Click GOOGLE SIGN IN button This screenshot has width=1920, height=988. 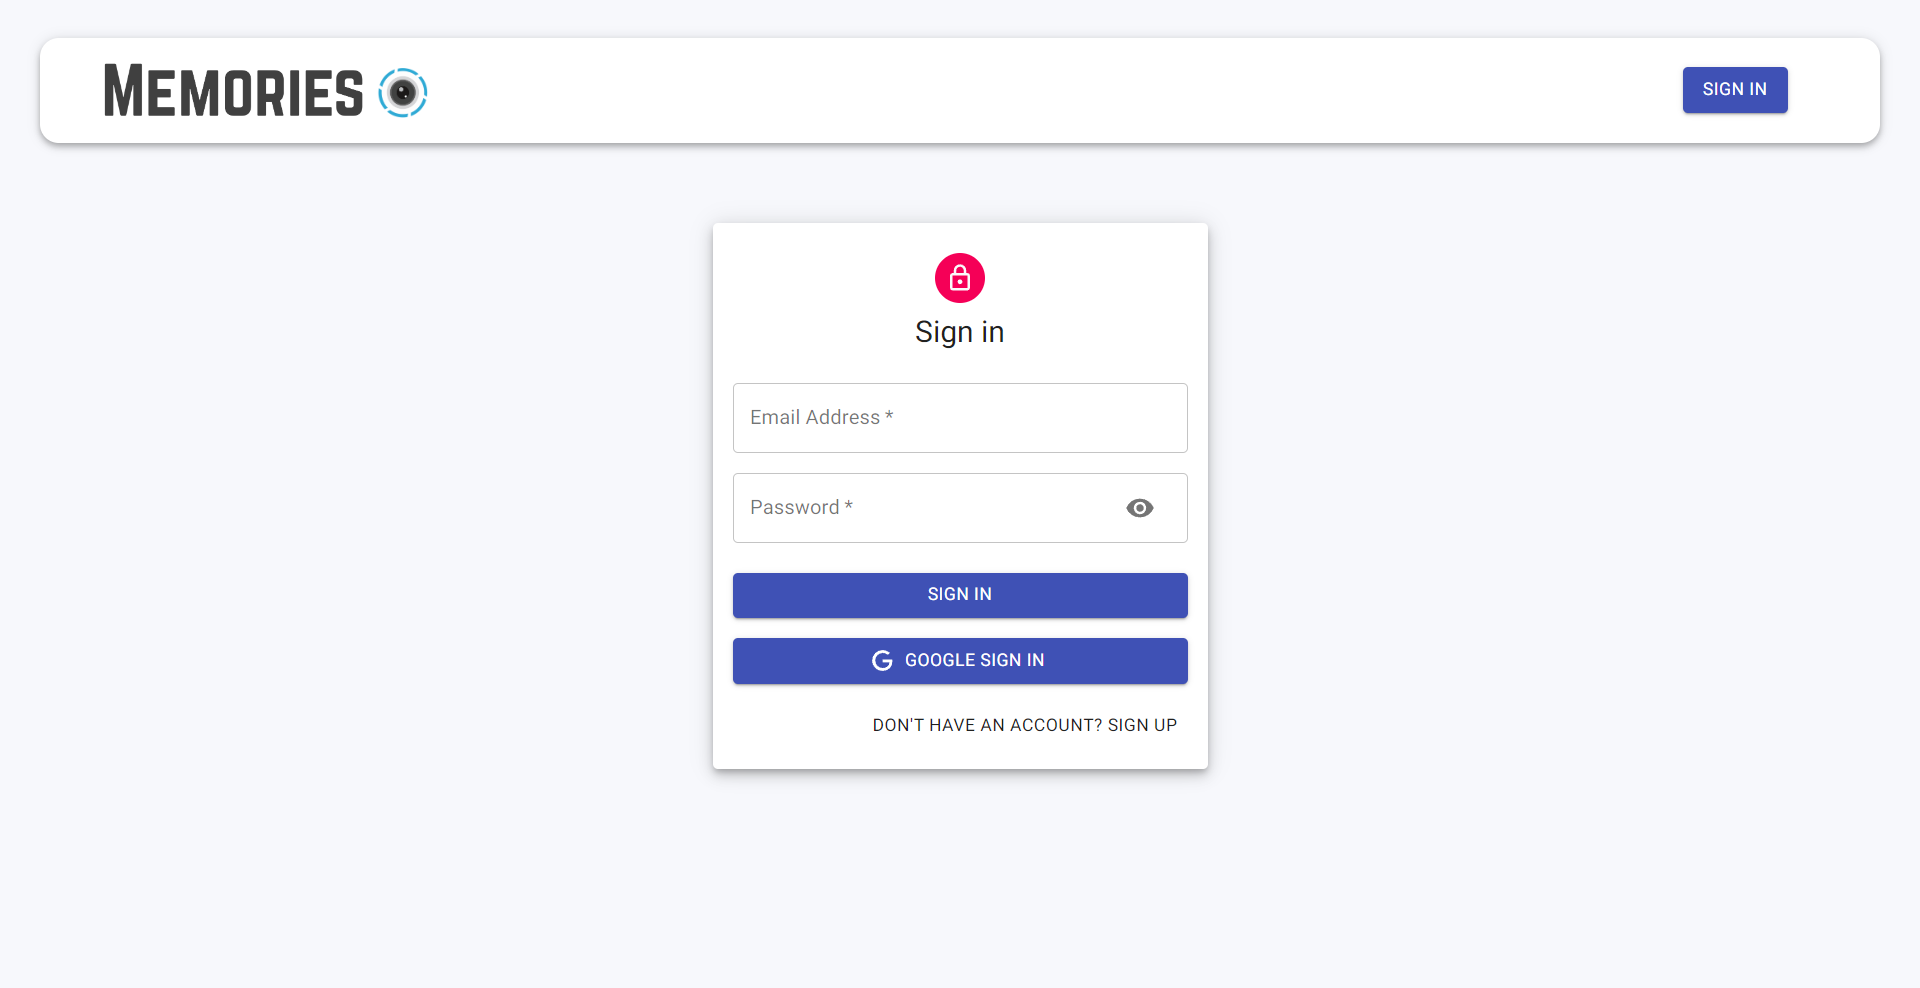coord(959,661)
